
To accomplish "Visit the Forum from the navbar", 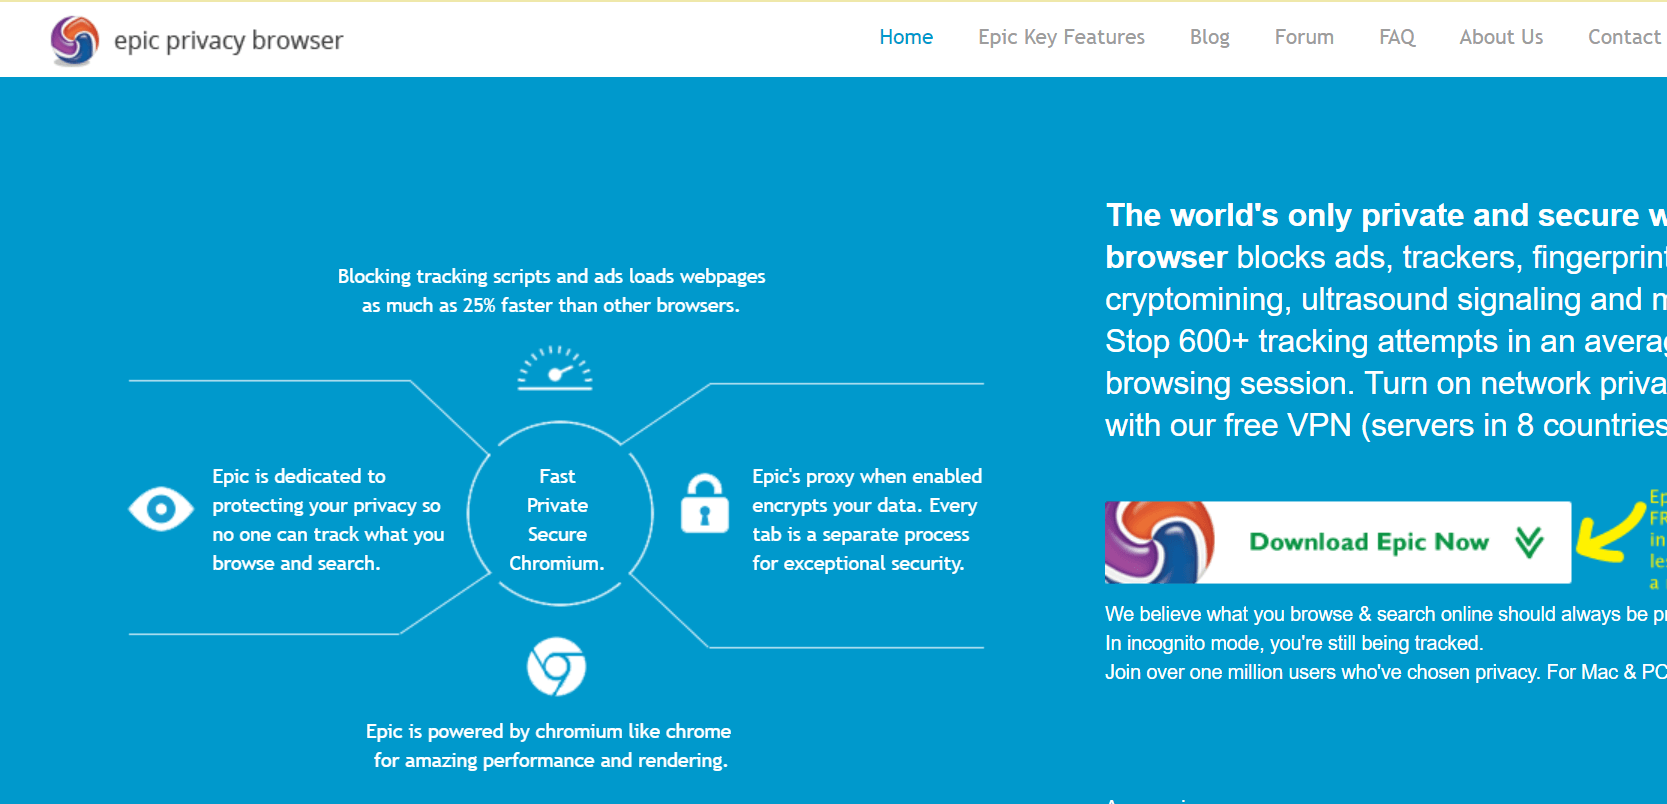I will pos(1304,37).
